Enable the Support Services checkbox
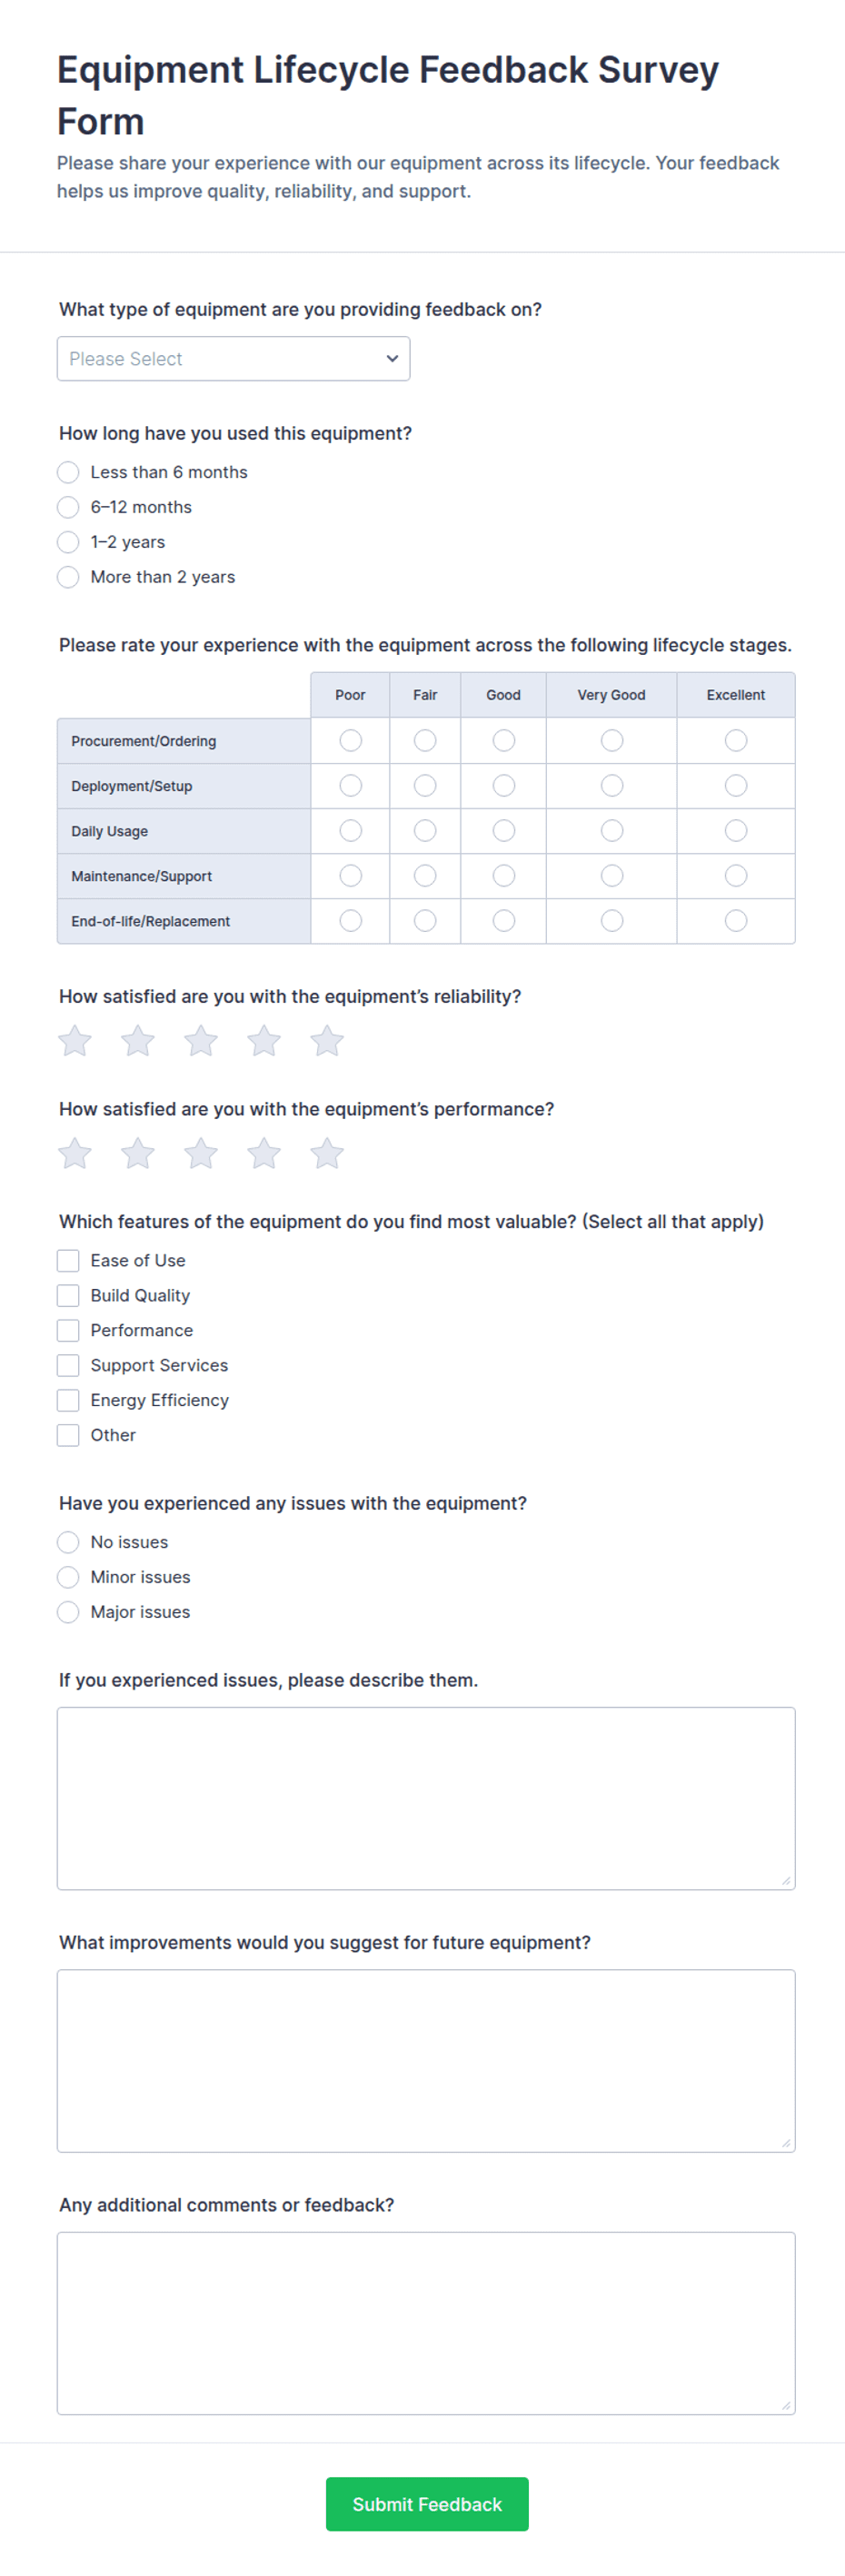The width and height of the screenshot is (845, 2576). coord(68,1365)
